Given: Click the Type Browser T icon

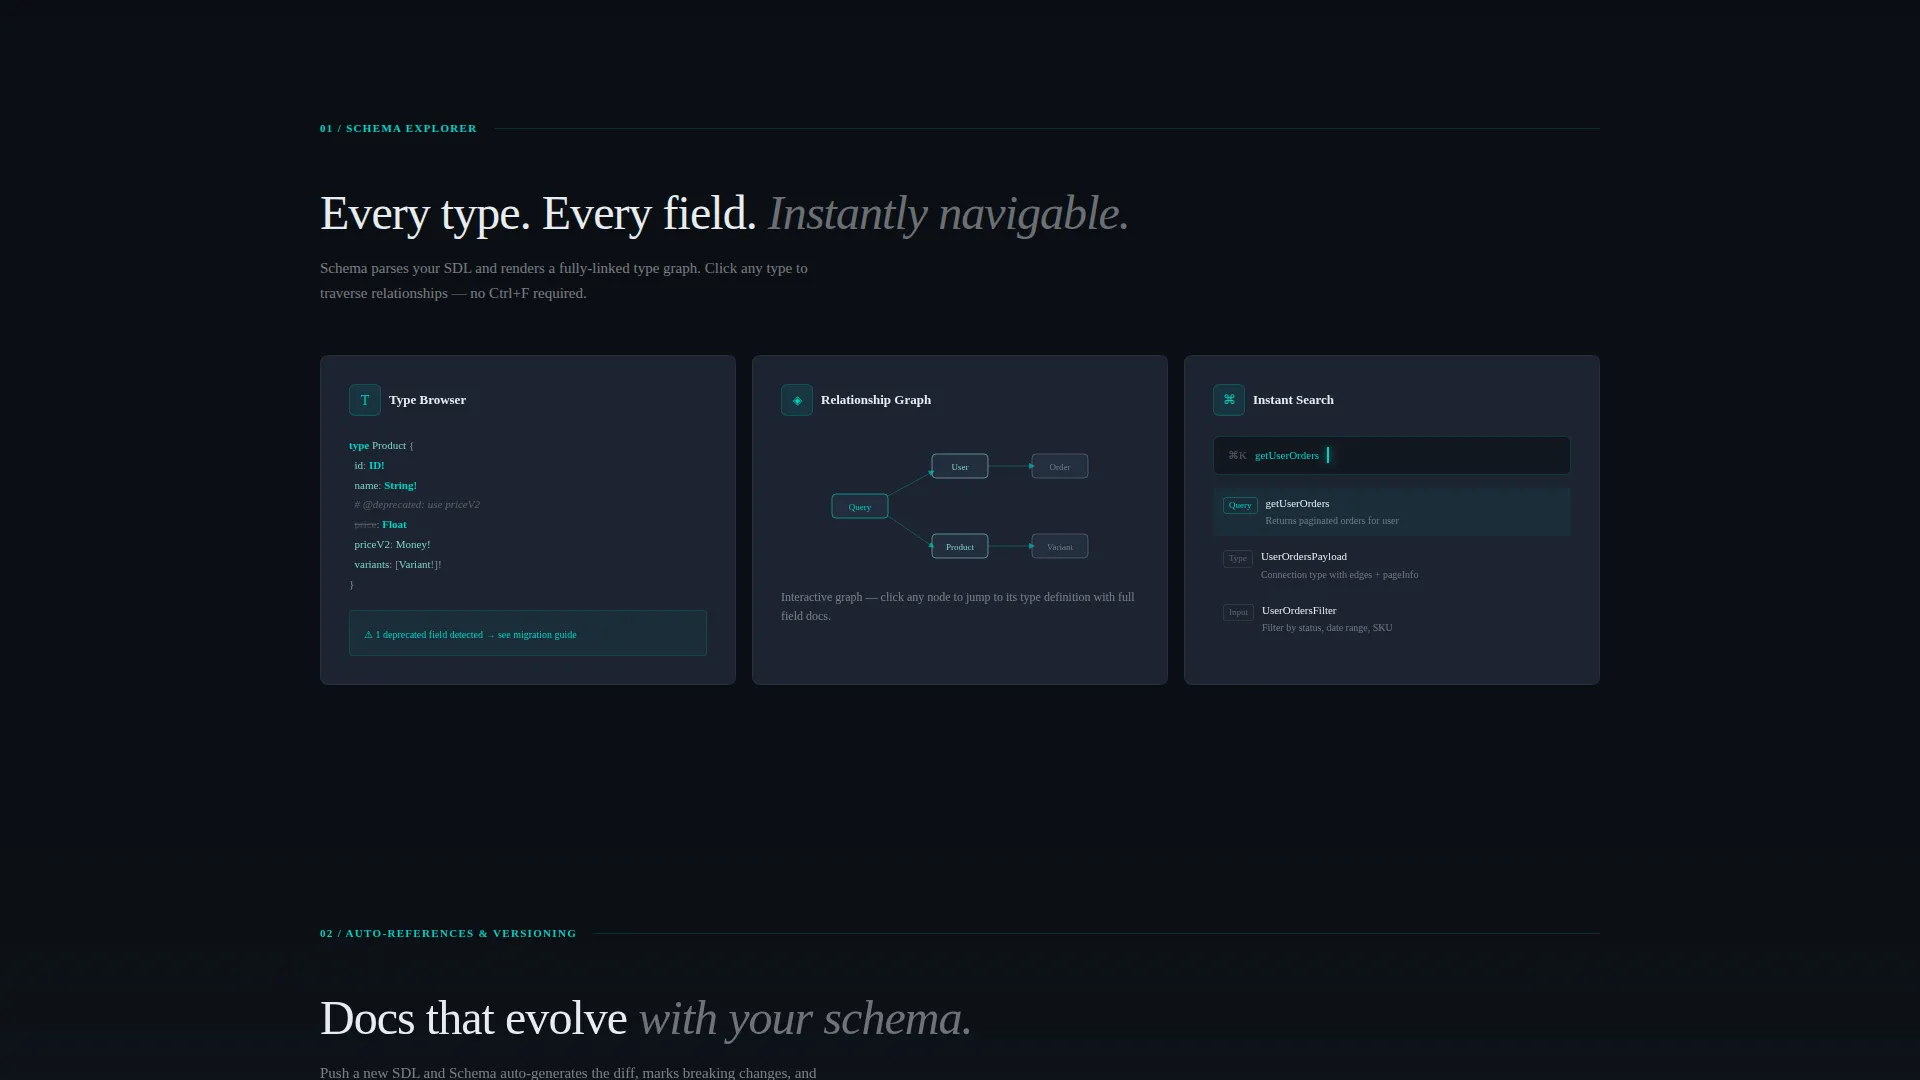Looking at the screenshot, I should [x=365, y=400].
